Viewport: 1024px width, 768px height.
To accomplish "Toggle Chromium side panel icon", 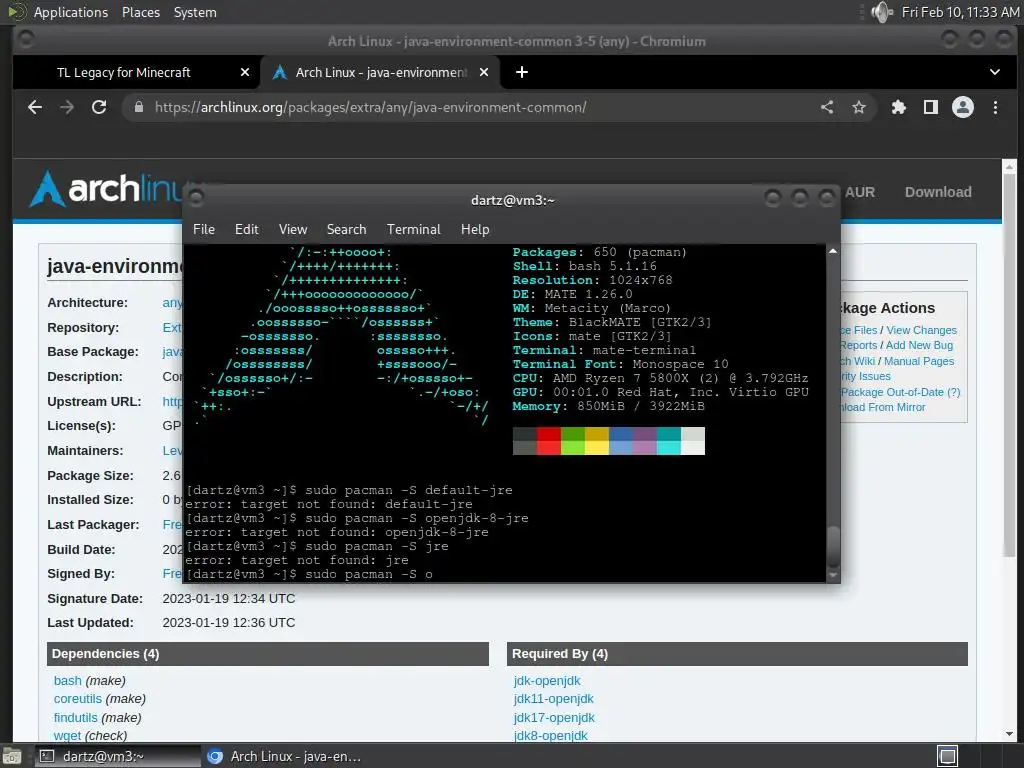I will click(x=931, y=107).
